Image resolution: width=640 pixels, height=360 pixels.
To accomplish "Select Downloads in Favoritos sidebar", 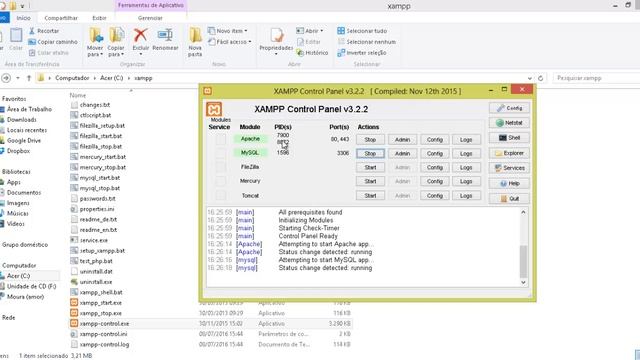I will coord(22,120).
